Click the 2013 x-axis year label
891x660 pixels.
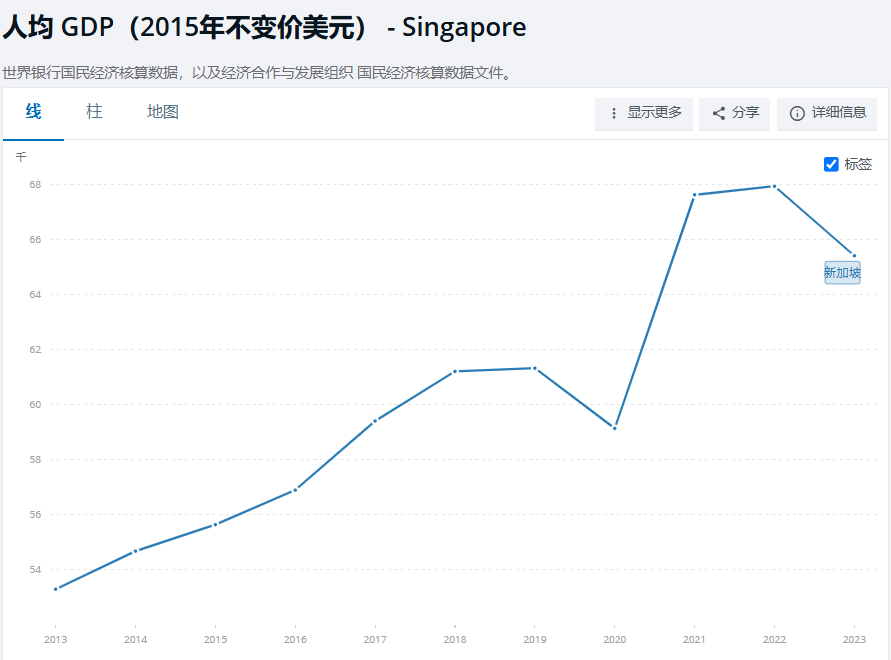pos(56,640)
